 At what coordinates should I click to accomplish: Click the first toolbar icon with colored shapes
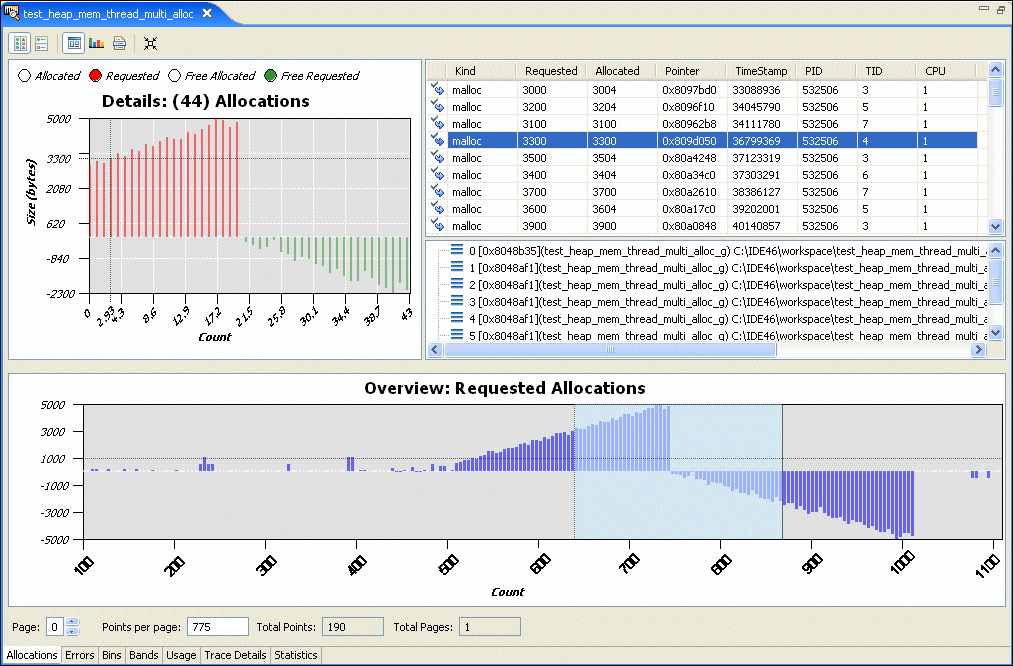(x=20, y=43)
